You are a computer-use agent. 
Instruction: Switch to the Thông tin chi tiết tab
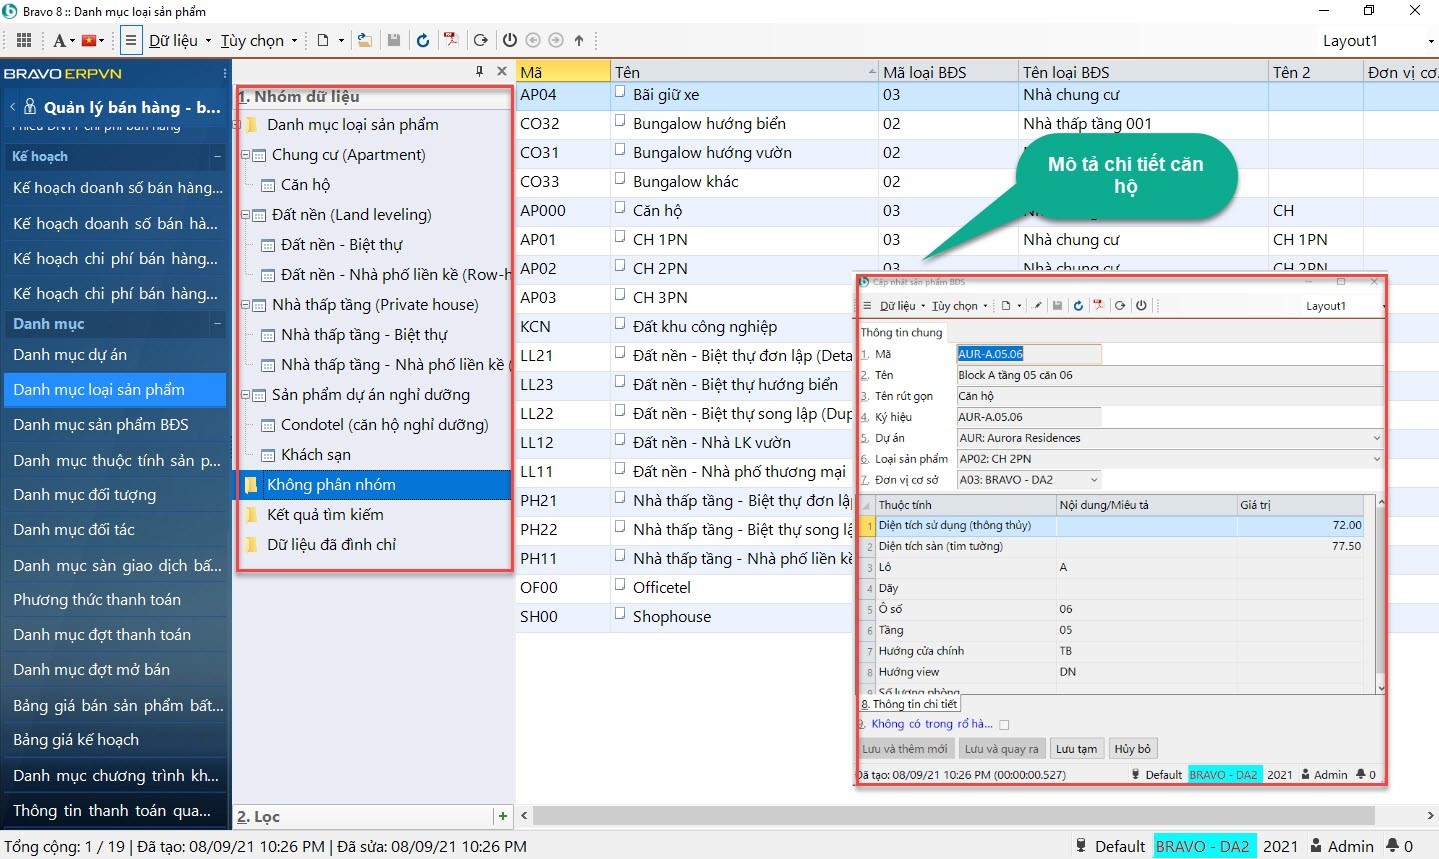point(909,704)
